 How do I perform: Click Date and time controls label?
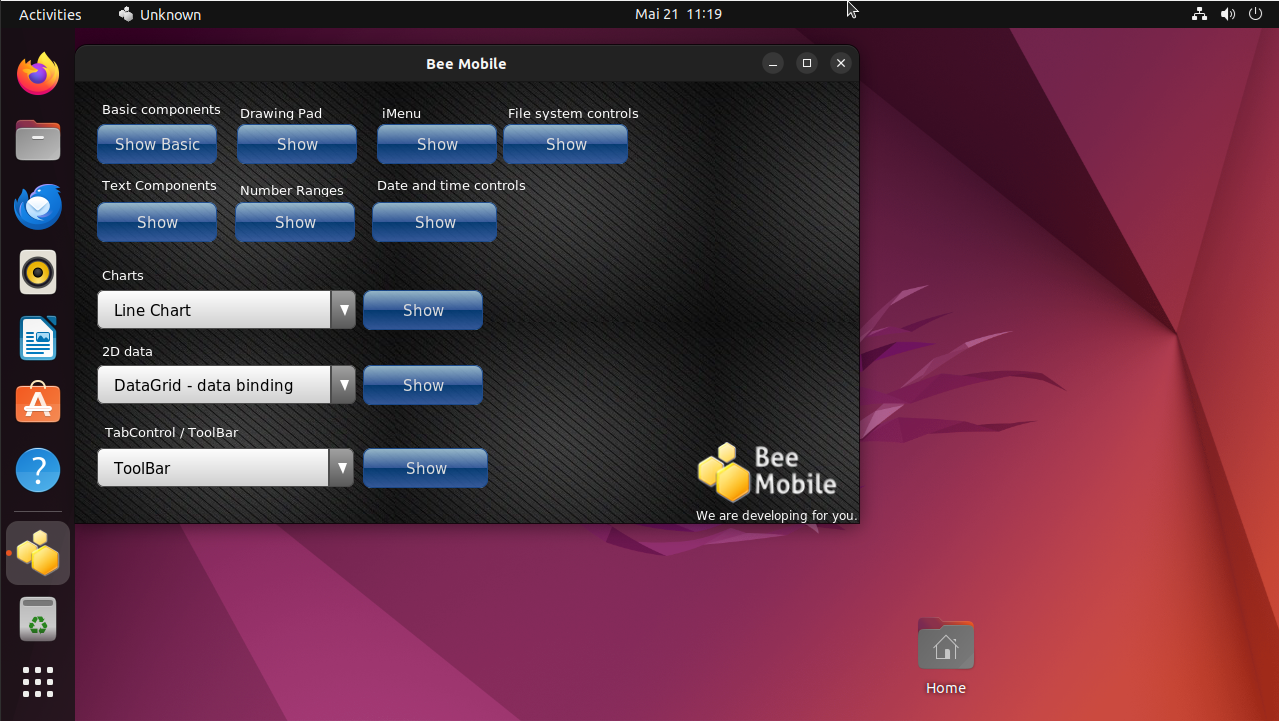tap(451, 186)
